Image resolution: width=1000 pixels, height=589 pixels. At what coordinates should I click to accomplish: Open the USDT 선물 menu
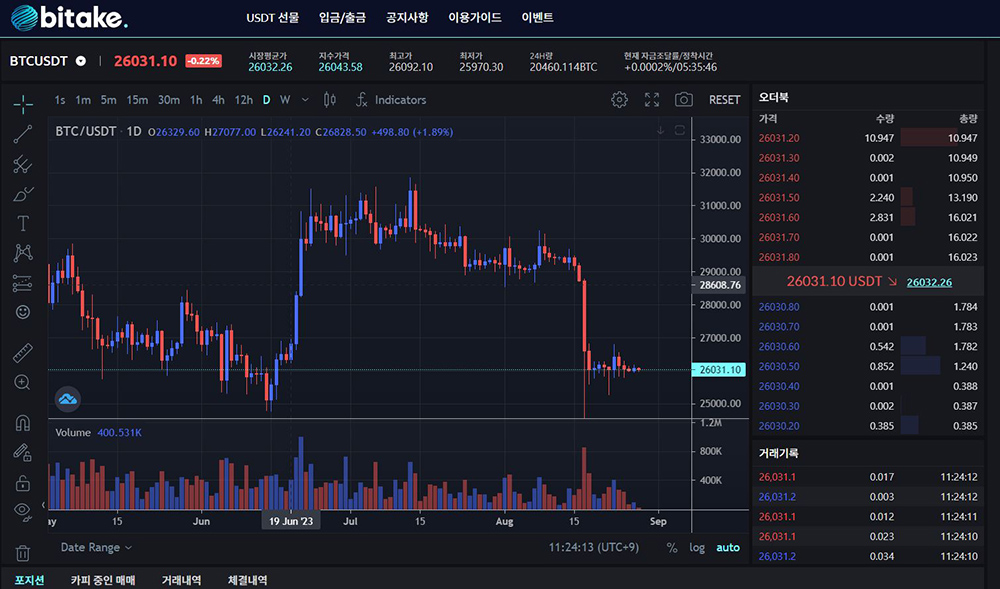(272, 18)
